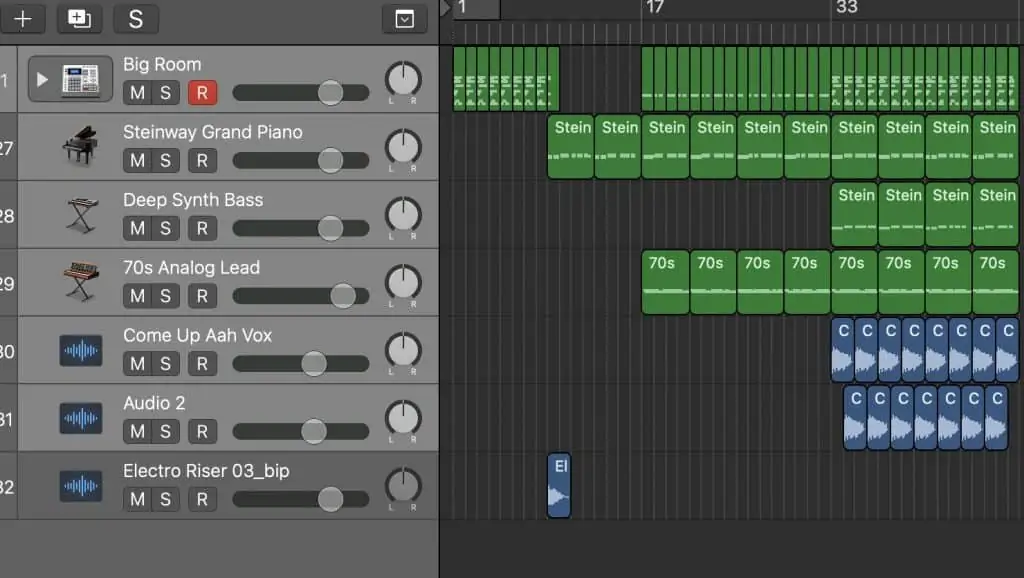Screen dimensions: 1024x578
Task: Click the Deep Synth Bass keyboard icon
Action: [81, 215]
